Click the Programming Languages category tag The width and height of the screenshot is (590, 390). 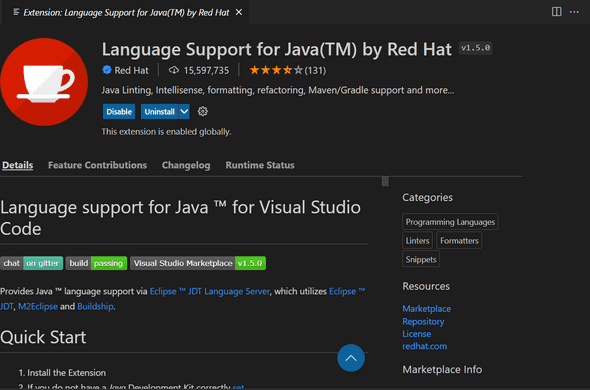tap(450, 222)
